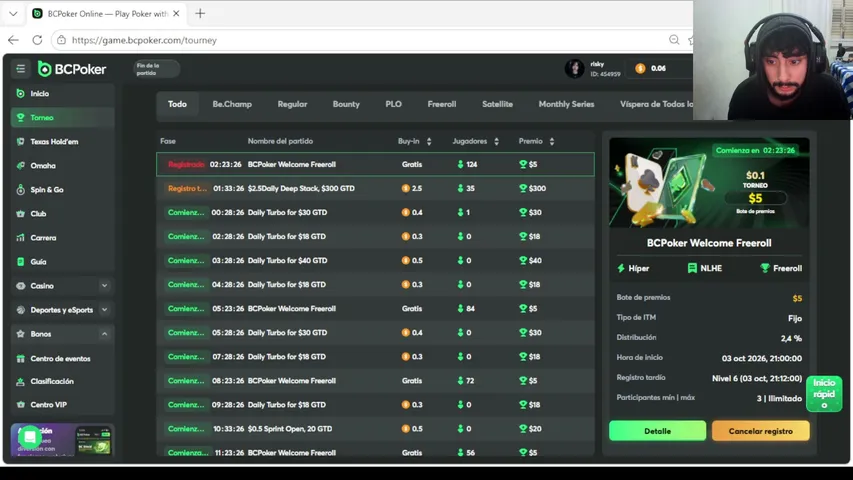This screenshot has width=853, height=480.
Task: Click Fin de la partida button
Action: 157,69
